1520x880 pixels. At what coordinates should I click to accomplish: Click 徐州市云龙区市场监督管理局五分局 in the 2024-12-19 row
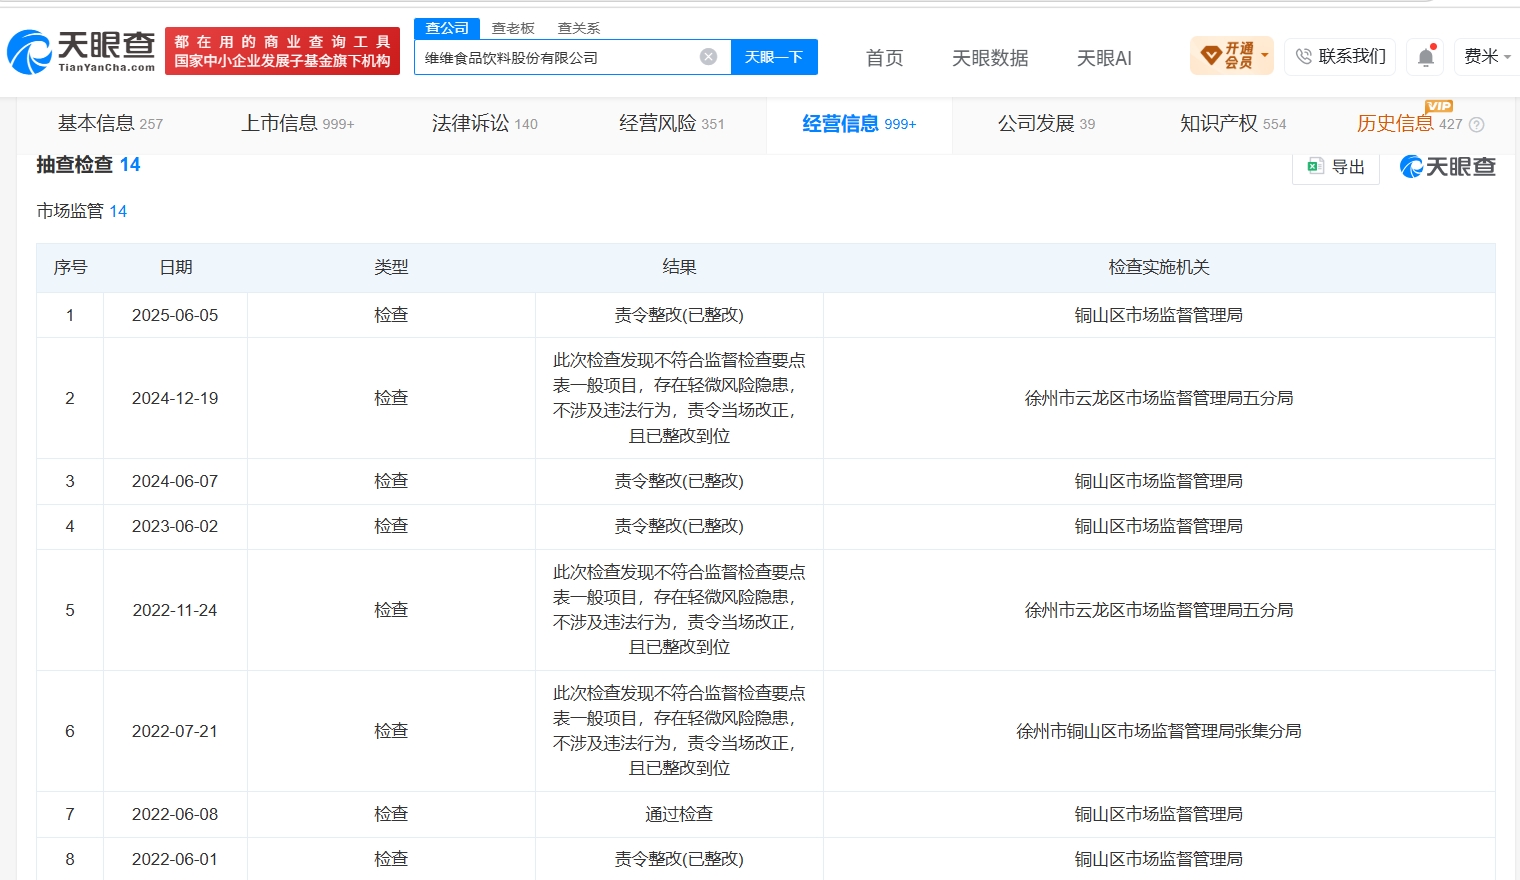pos(1159,398)
